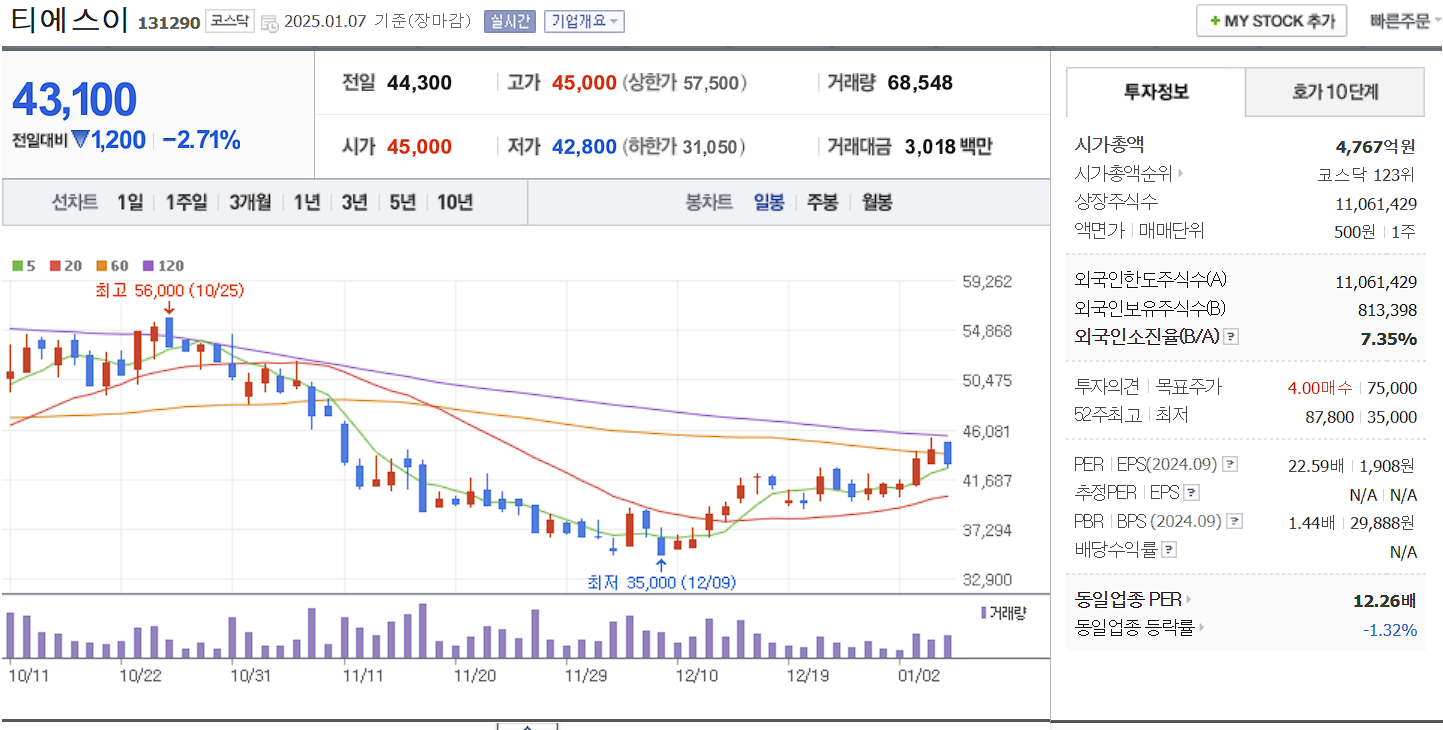Select the 1년 chart period tab
This screenshot has width=1443, height=730.
[306, 202]
